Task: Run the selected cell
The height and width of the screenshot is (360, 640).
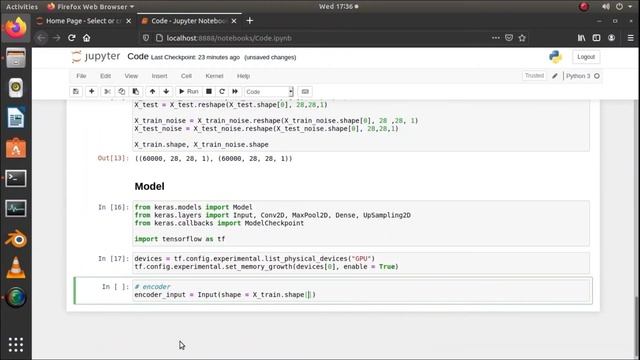Action: (x=189, y=91)
